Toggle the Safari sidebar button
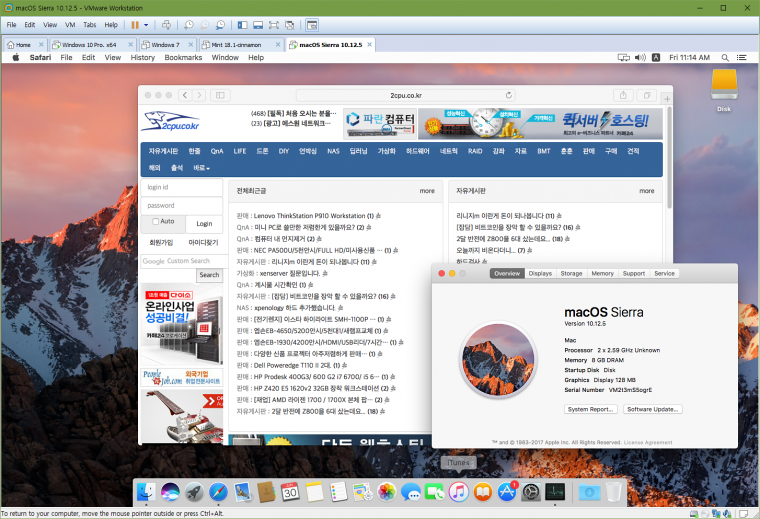760x519 pixels. pos(220,95)
